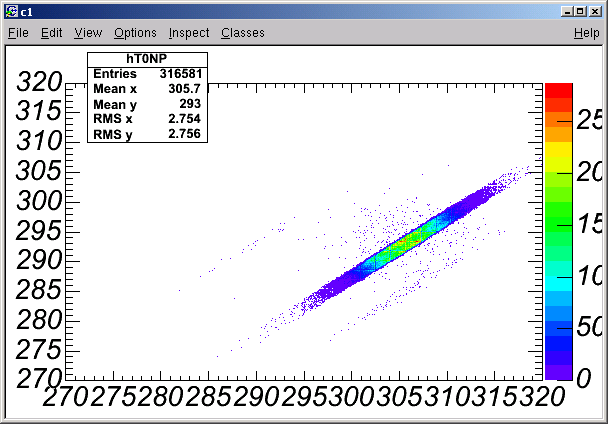
Task: Click the Mean x 305.7 row
Action: coord(147,89)
